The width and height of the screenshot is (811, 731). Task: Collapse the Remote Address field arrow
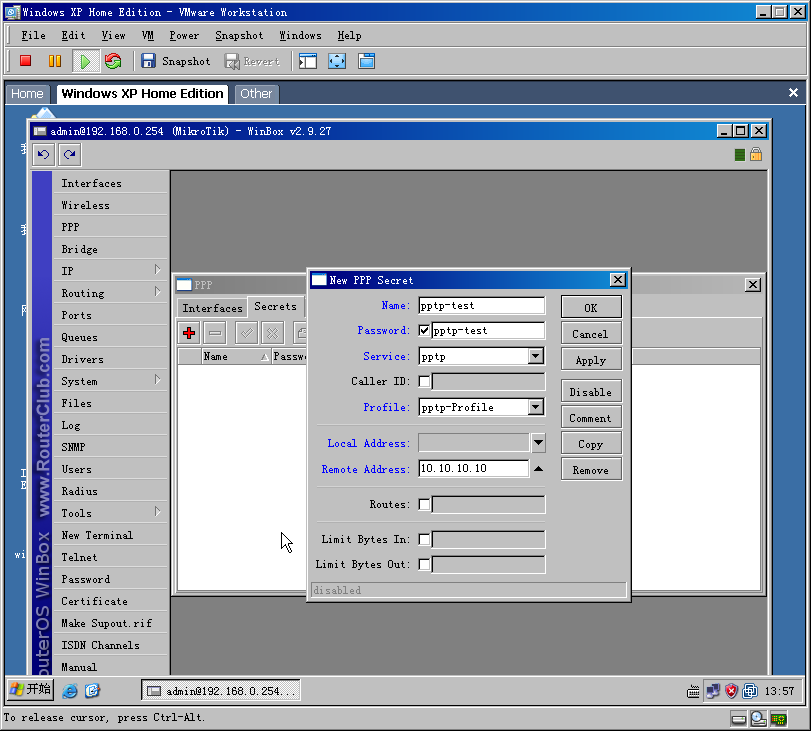tap(538, 469)
